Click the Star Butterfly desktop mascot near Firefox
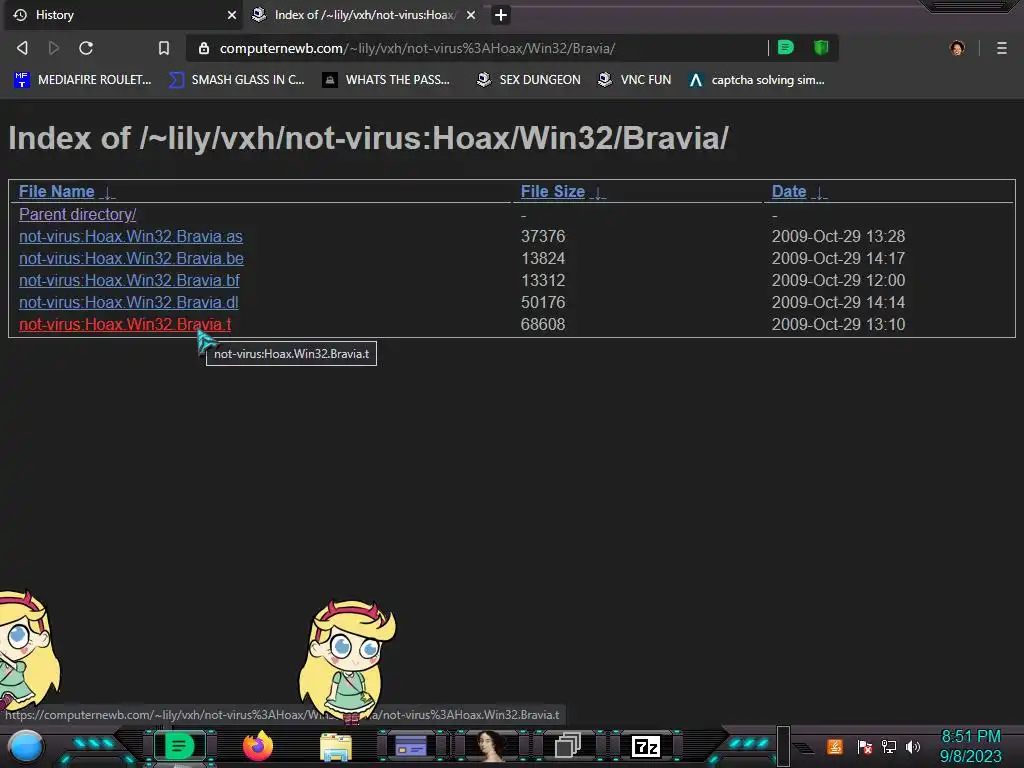The image size is (1024, 768). [x=347, y=660]
